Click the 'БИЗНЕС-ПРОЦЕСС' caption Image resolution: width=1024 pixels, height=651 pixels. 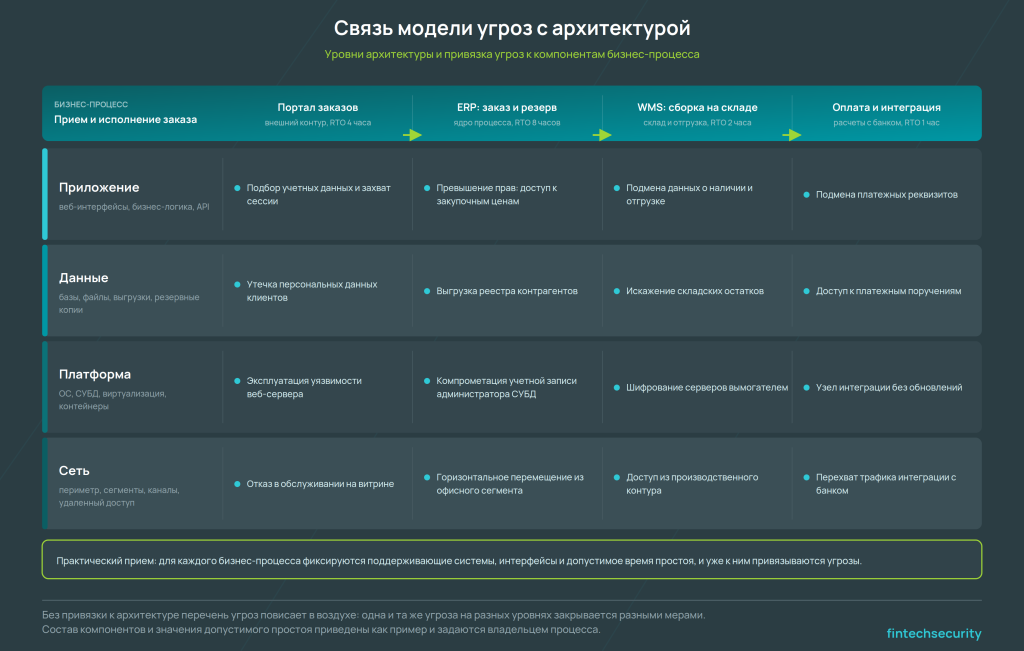[x=91, y=104]
